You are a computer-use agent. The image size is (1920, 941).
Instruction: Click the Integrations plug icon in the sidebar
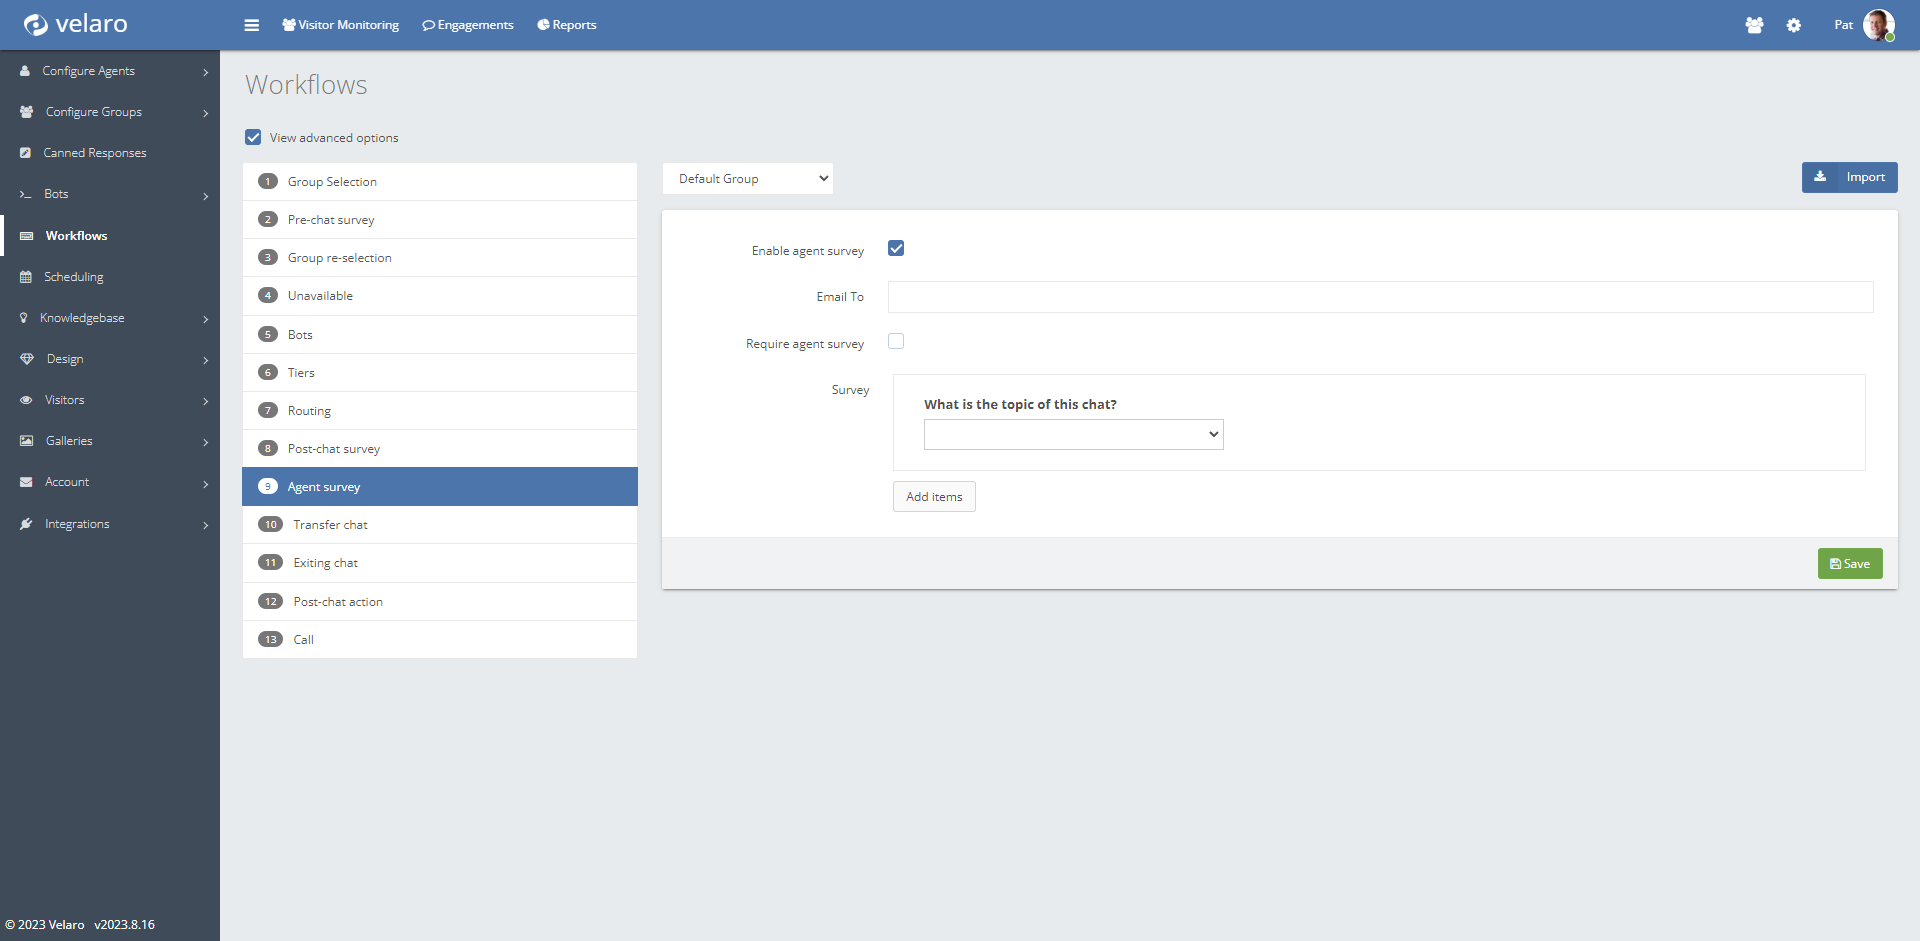click(26, 524)
